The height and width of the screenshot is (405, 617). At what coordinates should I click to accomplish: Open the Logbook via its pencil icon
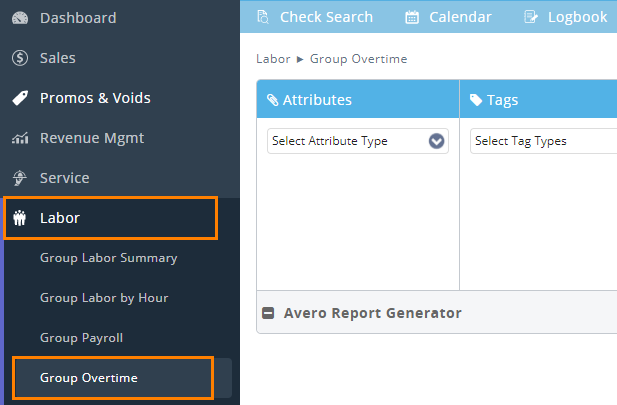[x=529, y=17]
